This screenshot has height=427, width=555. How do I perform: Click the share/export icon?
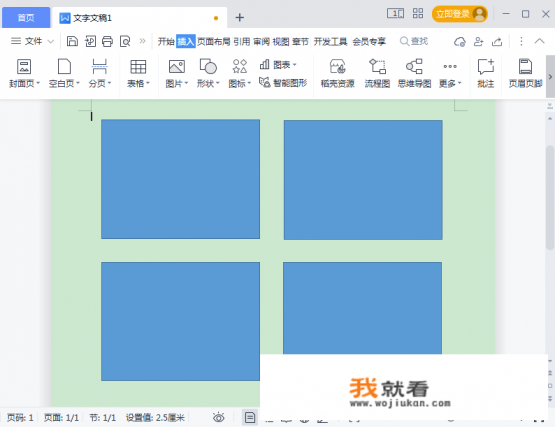[497, 42]
